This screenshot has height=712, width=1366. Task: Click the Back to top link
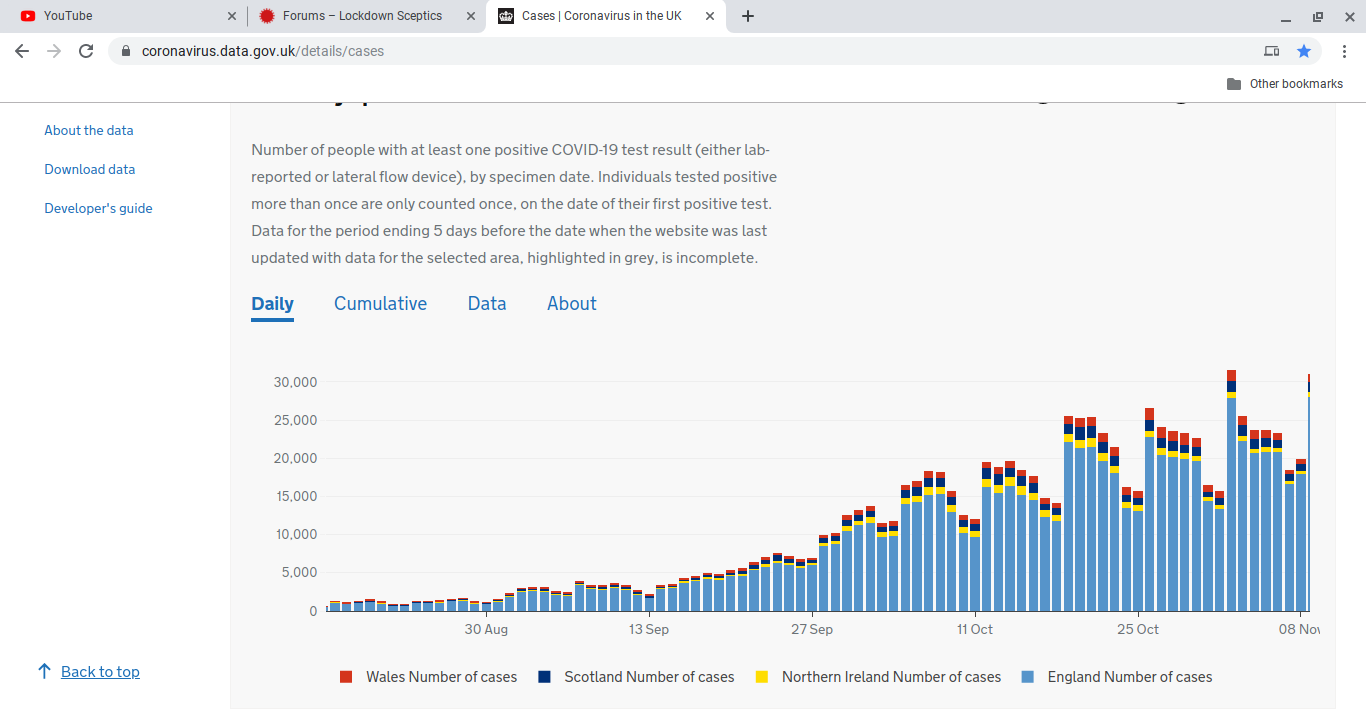(100, 672)
